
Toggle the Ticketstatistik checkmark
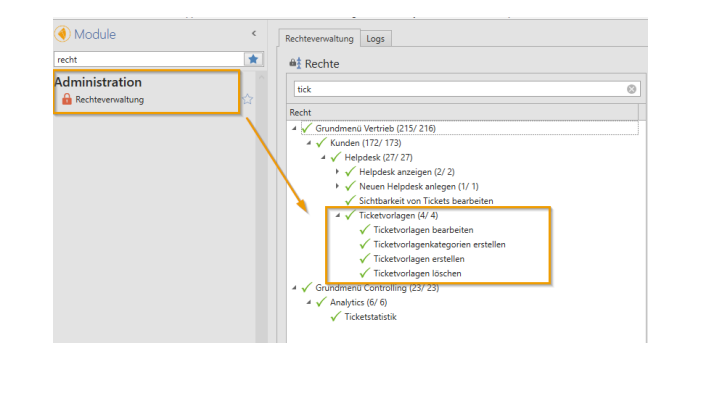tap(336, 317)
